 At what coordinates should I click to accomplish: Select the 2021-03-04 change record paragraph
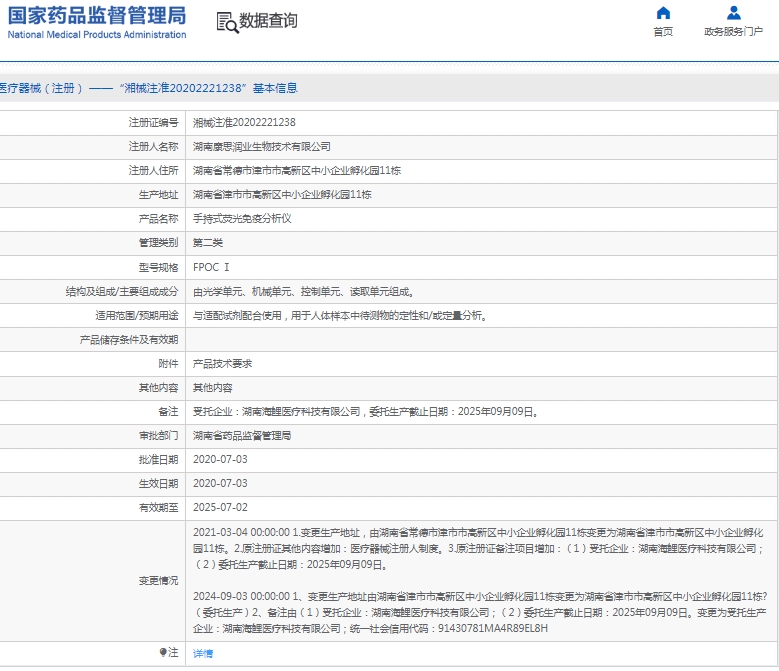[x=478, y=548]
